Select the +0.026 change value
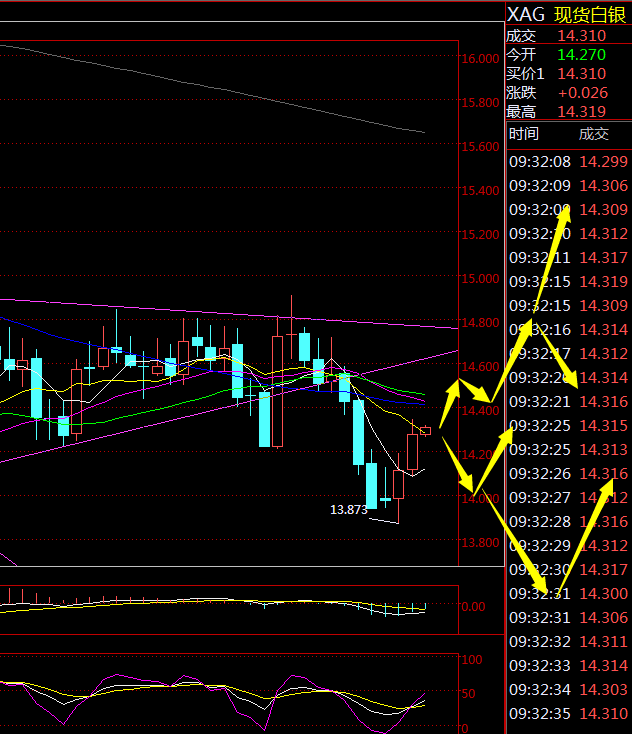This screenshot has width=632, height=734. point(583,93)
